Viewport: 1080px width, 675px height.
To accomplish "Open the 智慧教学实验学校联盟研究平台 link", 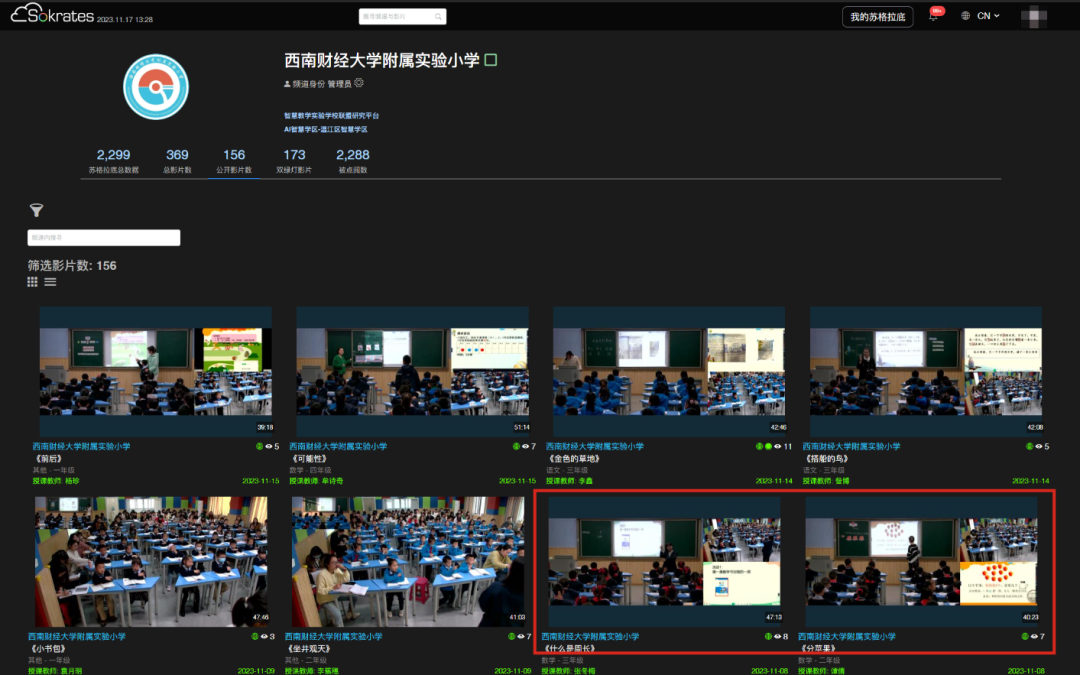I will tap(331, 116).
